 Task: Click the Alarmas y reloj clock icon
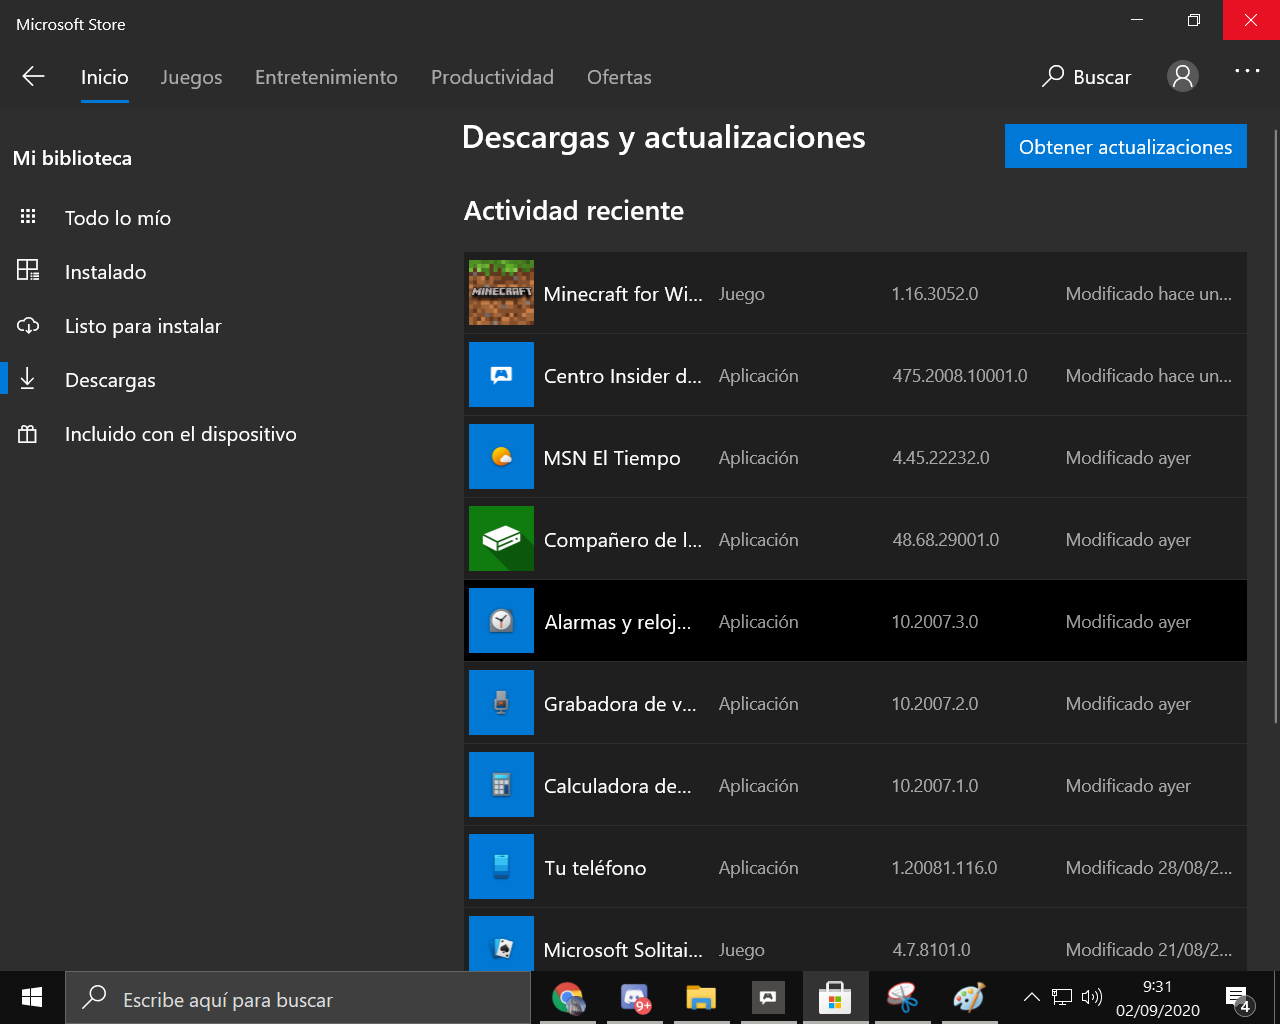click(501, 621)
